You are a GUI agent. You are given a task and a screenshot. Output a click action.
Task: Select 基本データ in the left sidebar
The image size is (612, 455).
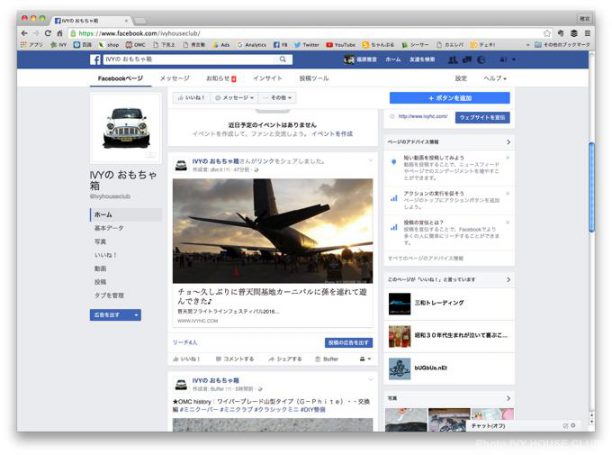109,228
